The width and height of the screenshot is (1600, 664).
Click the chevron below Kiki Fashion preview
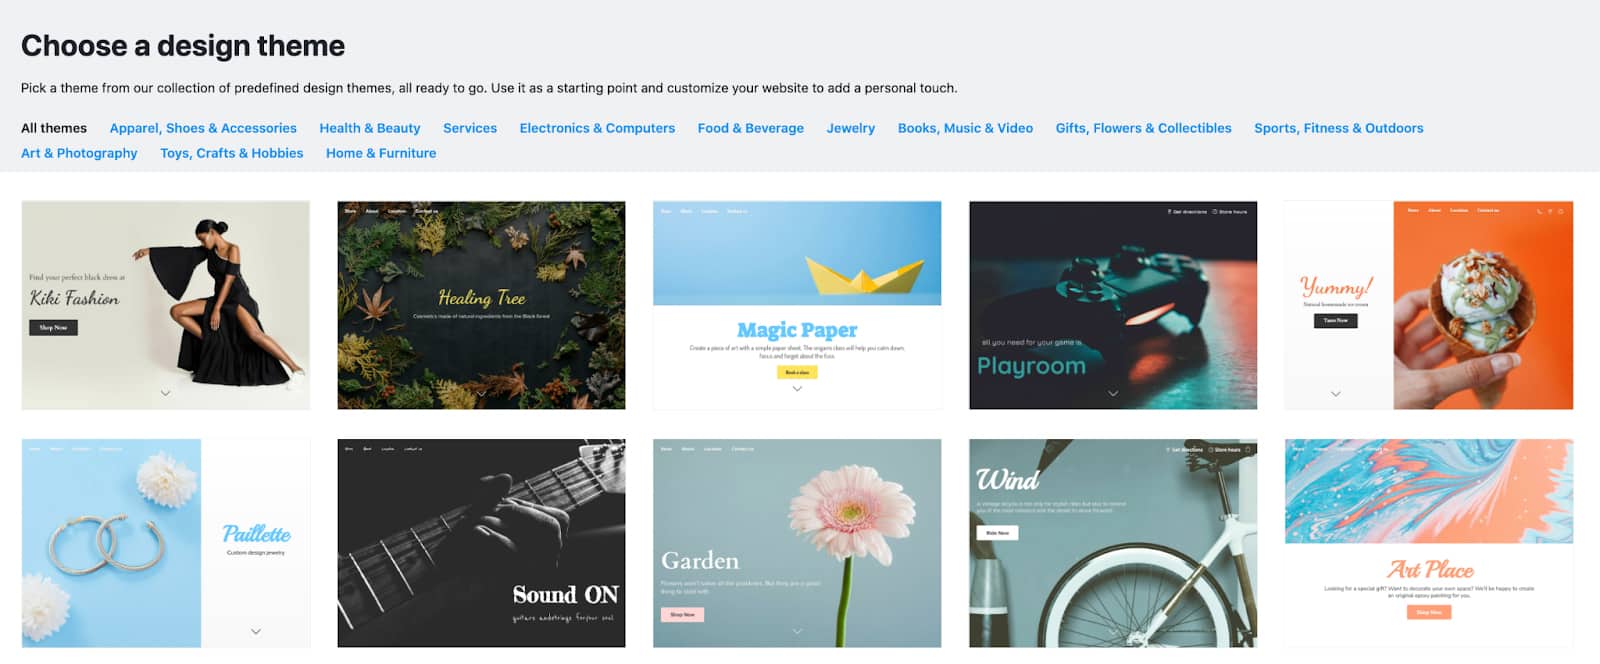coord(165,393)
